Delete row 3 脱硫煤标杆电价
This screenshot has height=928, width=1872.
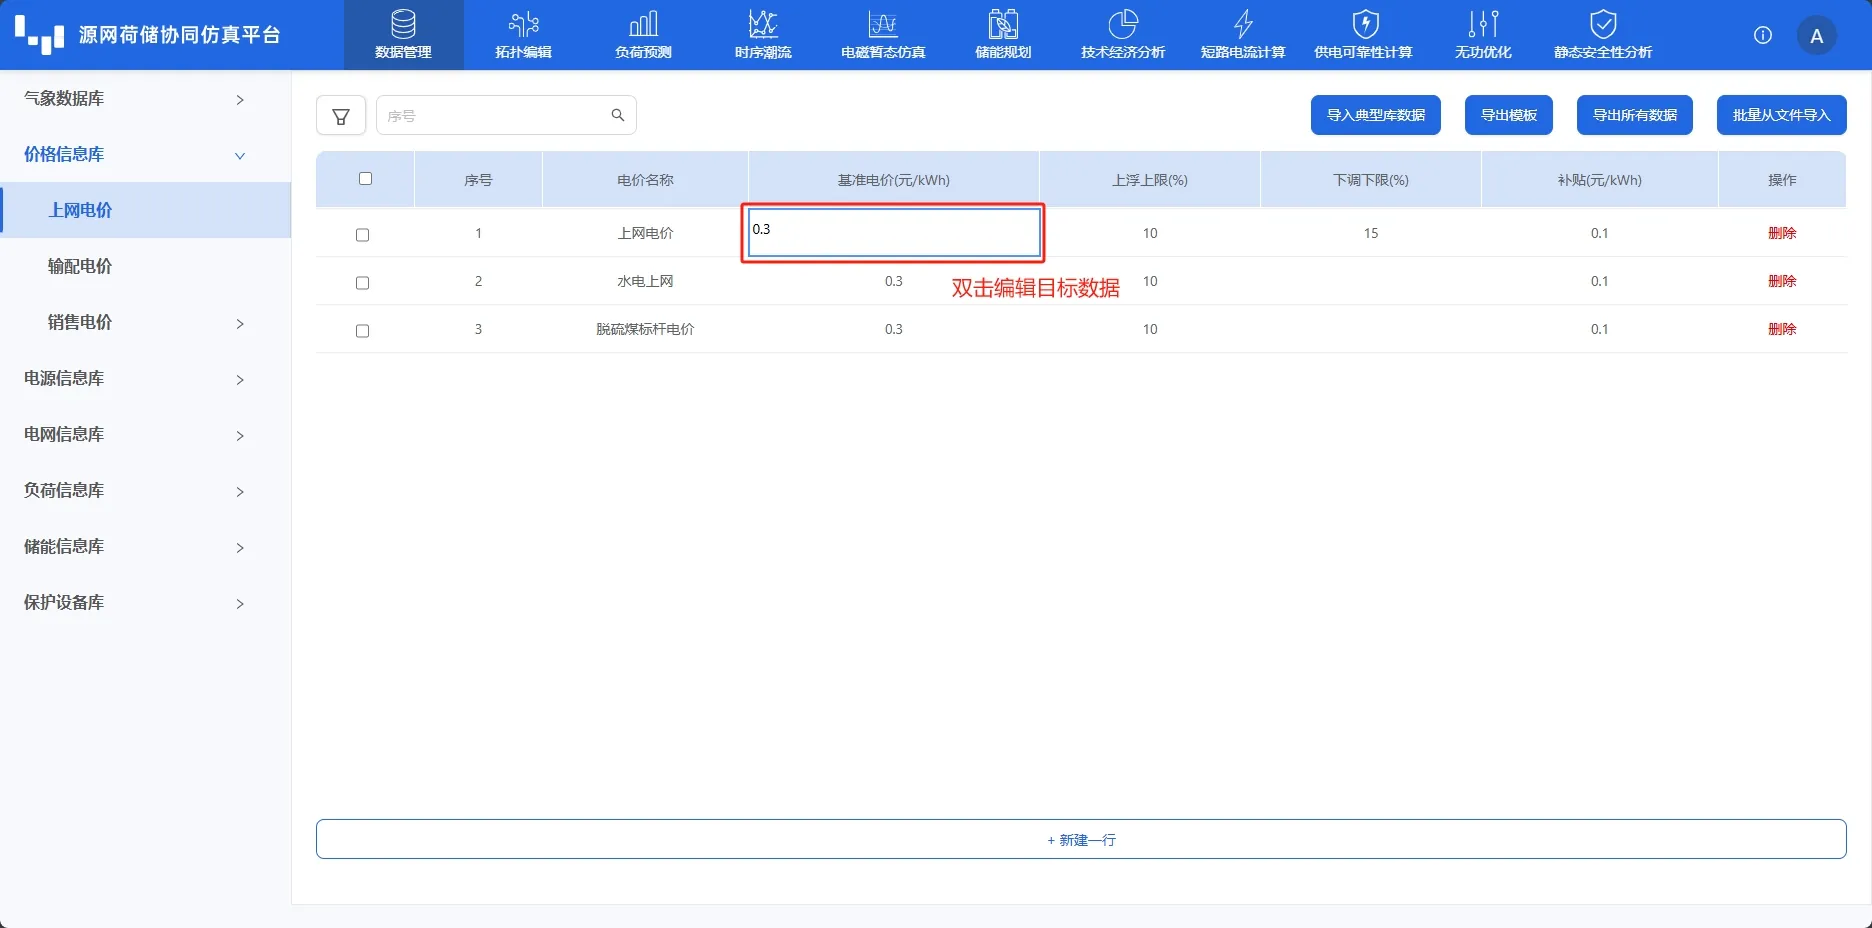(1782, 329)
